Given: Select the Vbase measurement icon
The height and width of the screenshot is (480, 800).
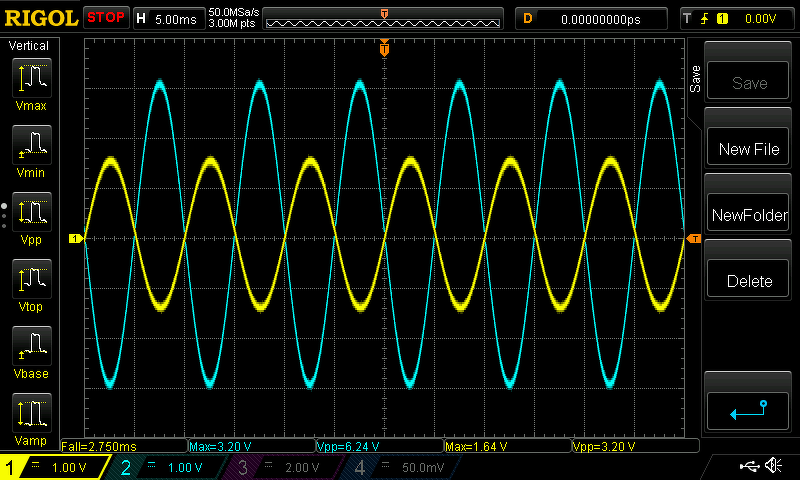Looking at the screenshot, I should point(32,346).
